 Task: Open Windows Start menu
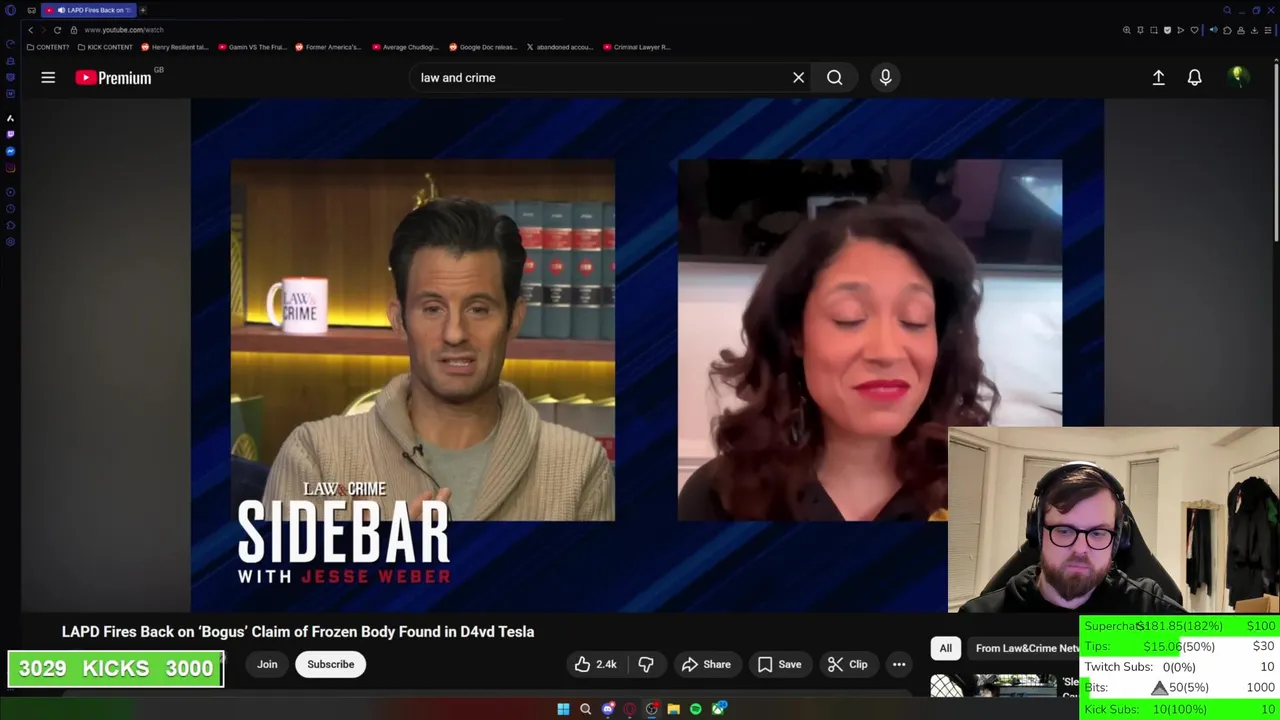(x=563, y=709)
